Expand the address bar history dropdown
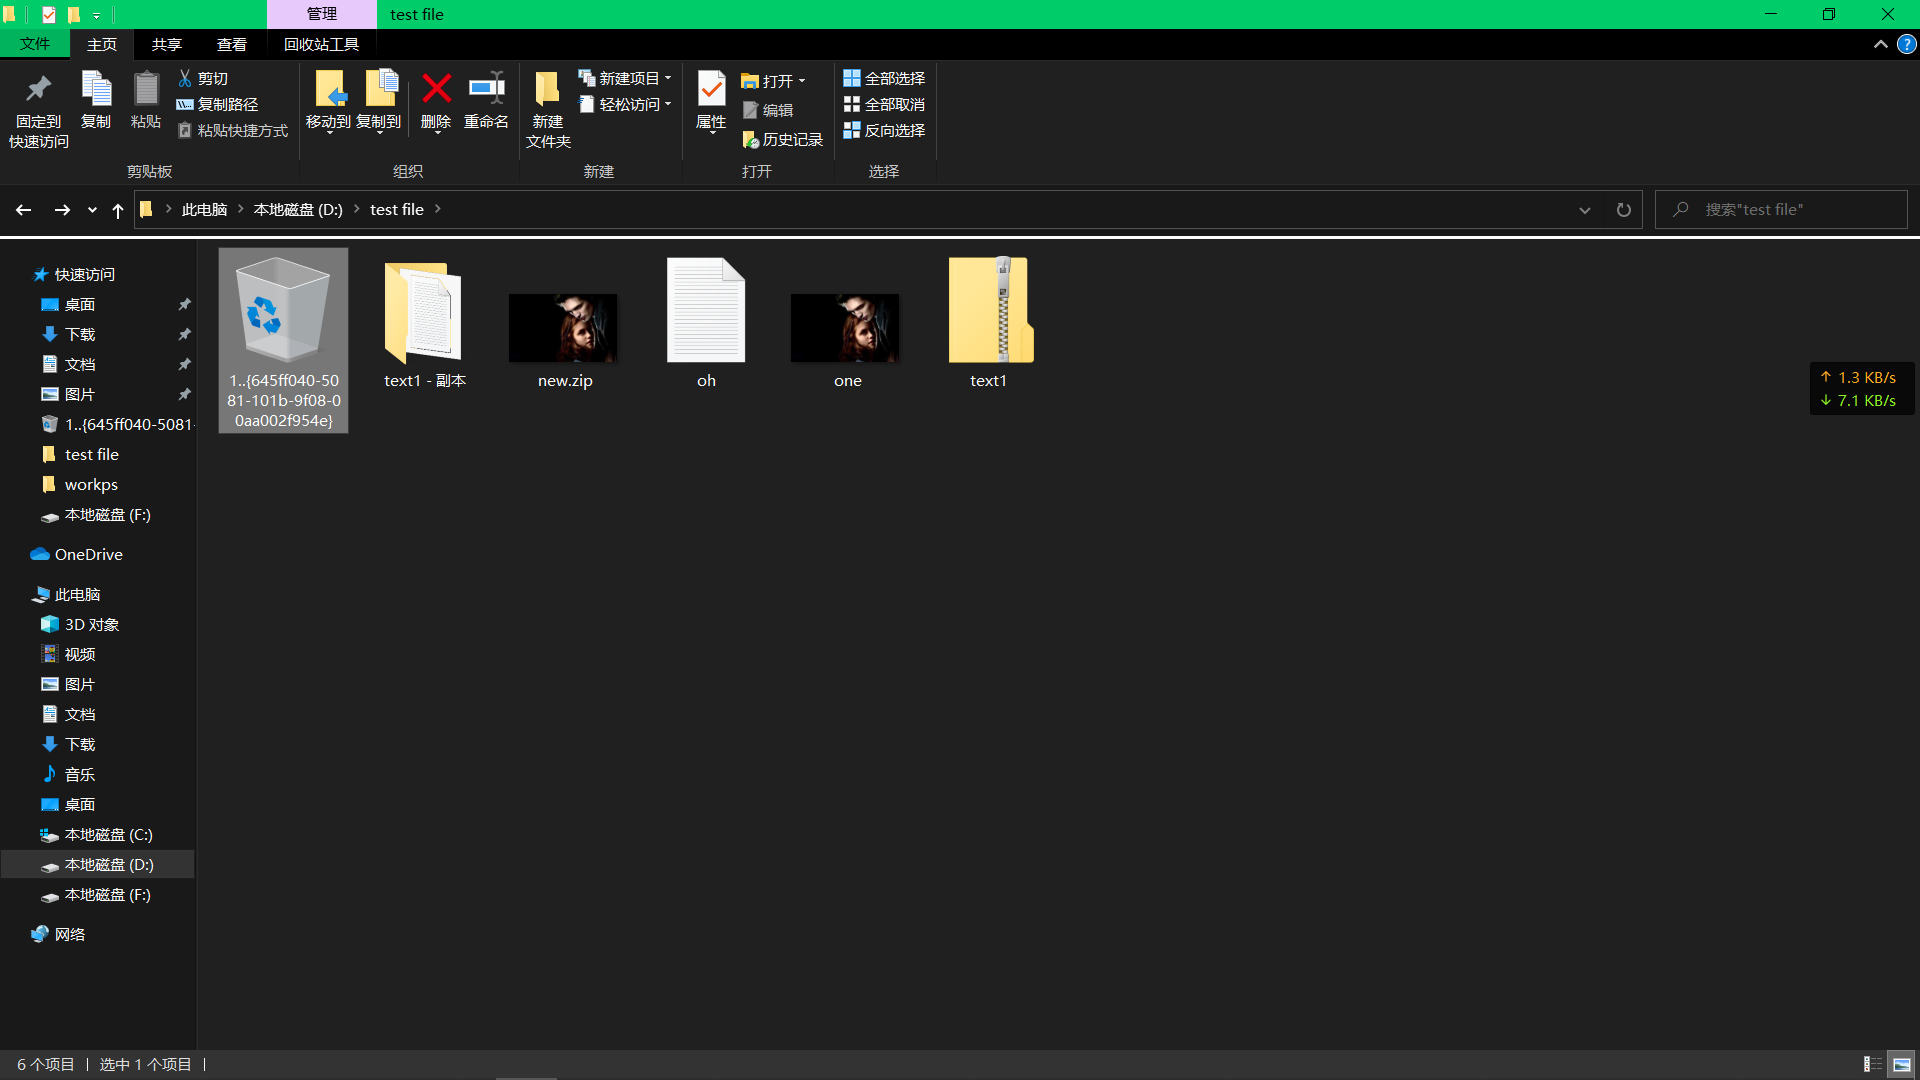Screen dimensions: 1920x1080 tap(1584, 210)
